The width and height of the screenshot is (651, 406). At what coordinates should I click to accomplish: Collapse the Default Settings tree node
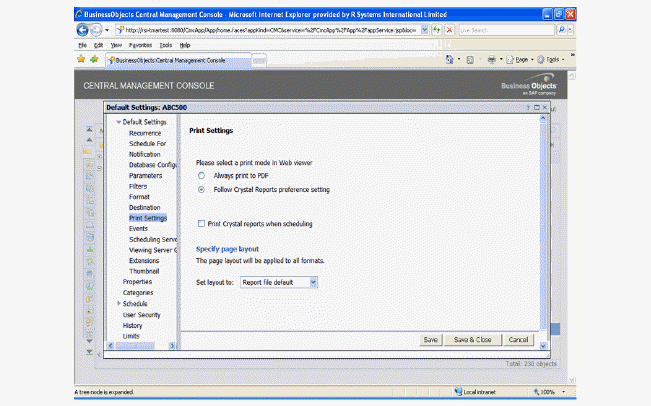coord(117,122)
